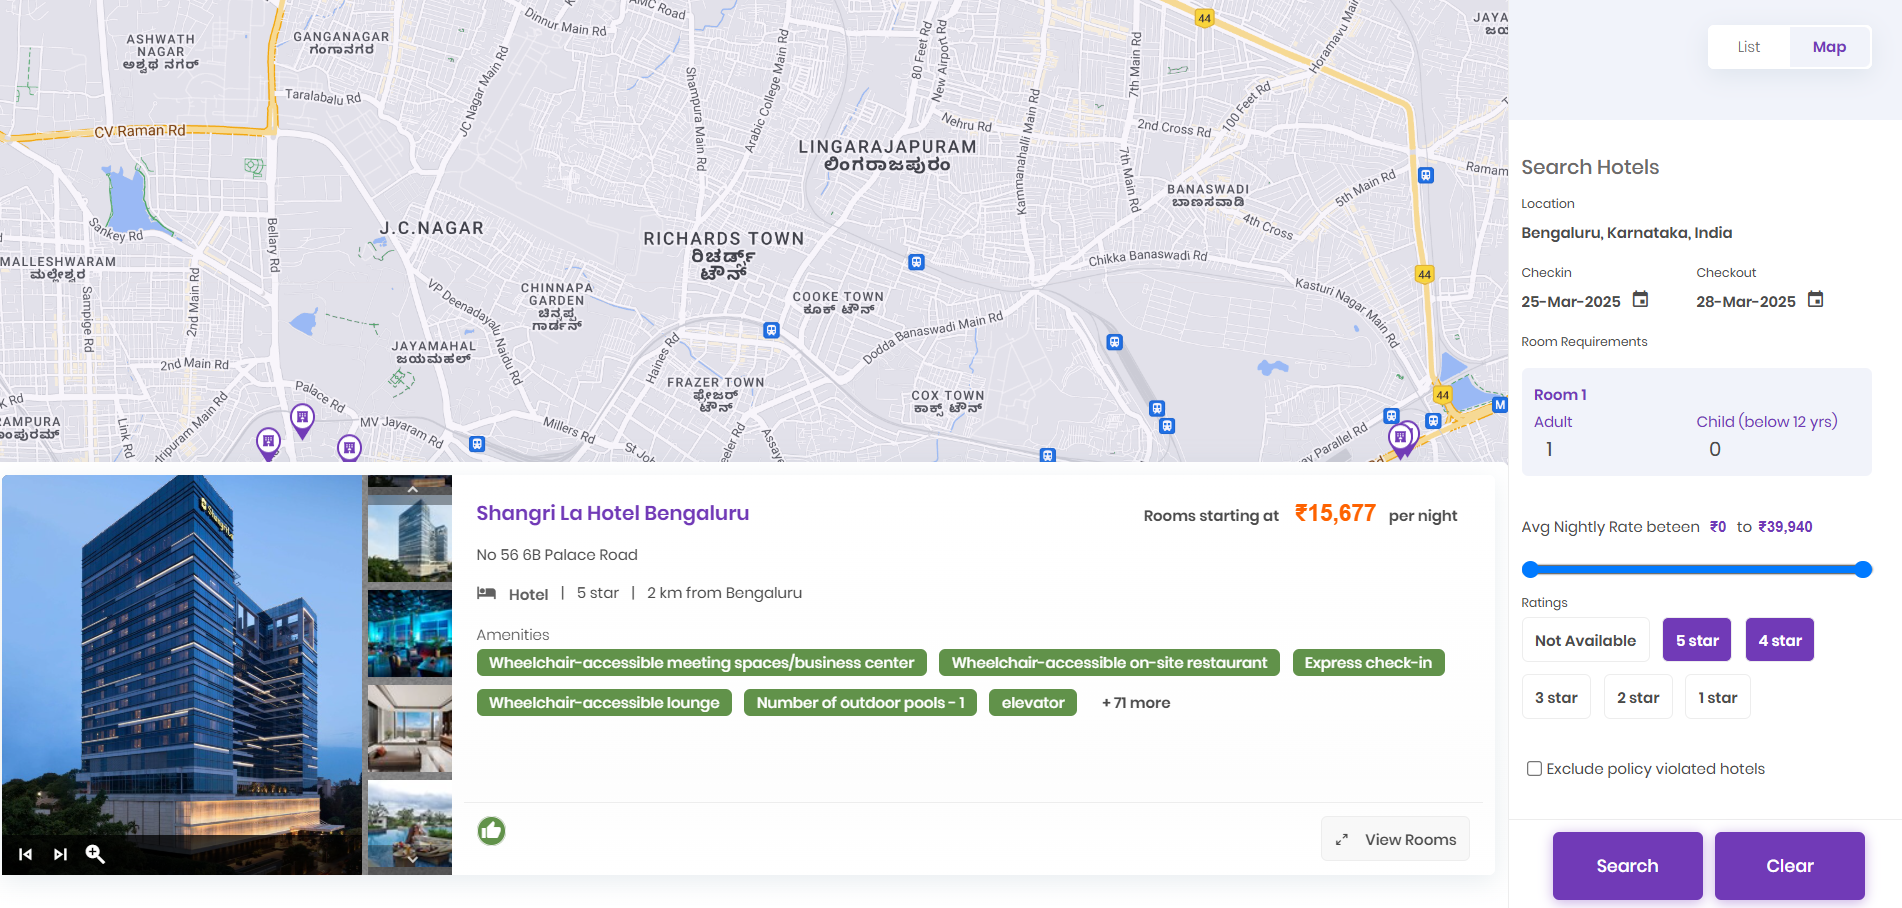Click the bed icon next to Hotel
Screen dimensions: 1902x908
pyautogui.click(x=487, y=593)
